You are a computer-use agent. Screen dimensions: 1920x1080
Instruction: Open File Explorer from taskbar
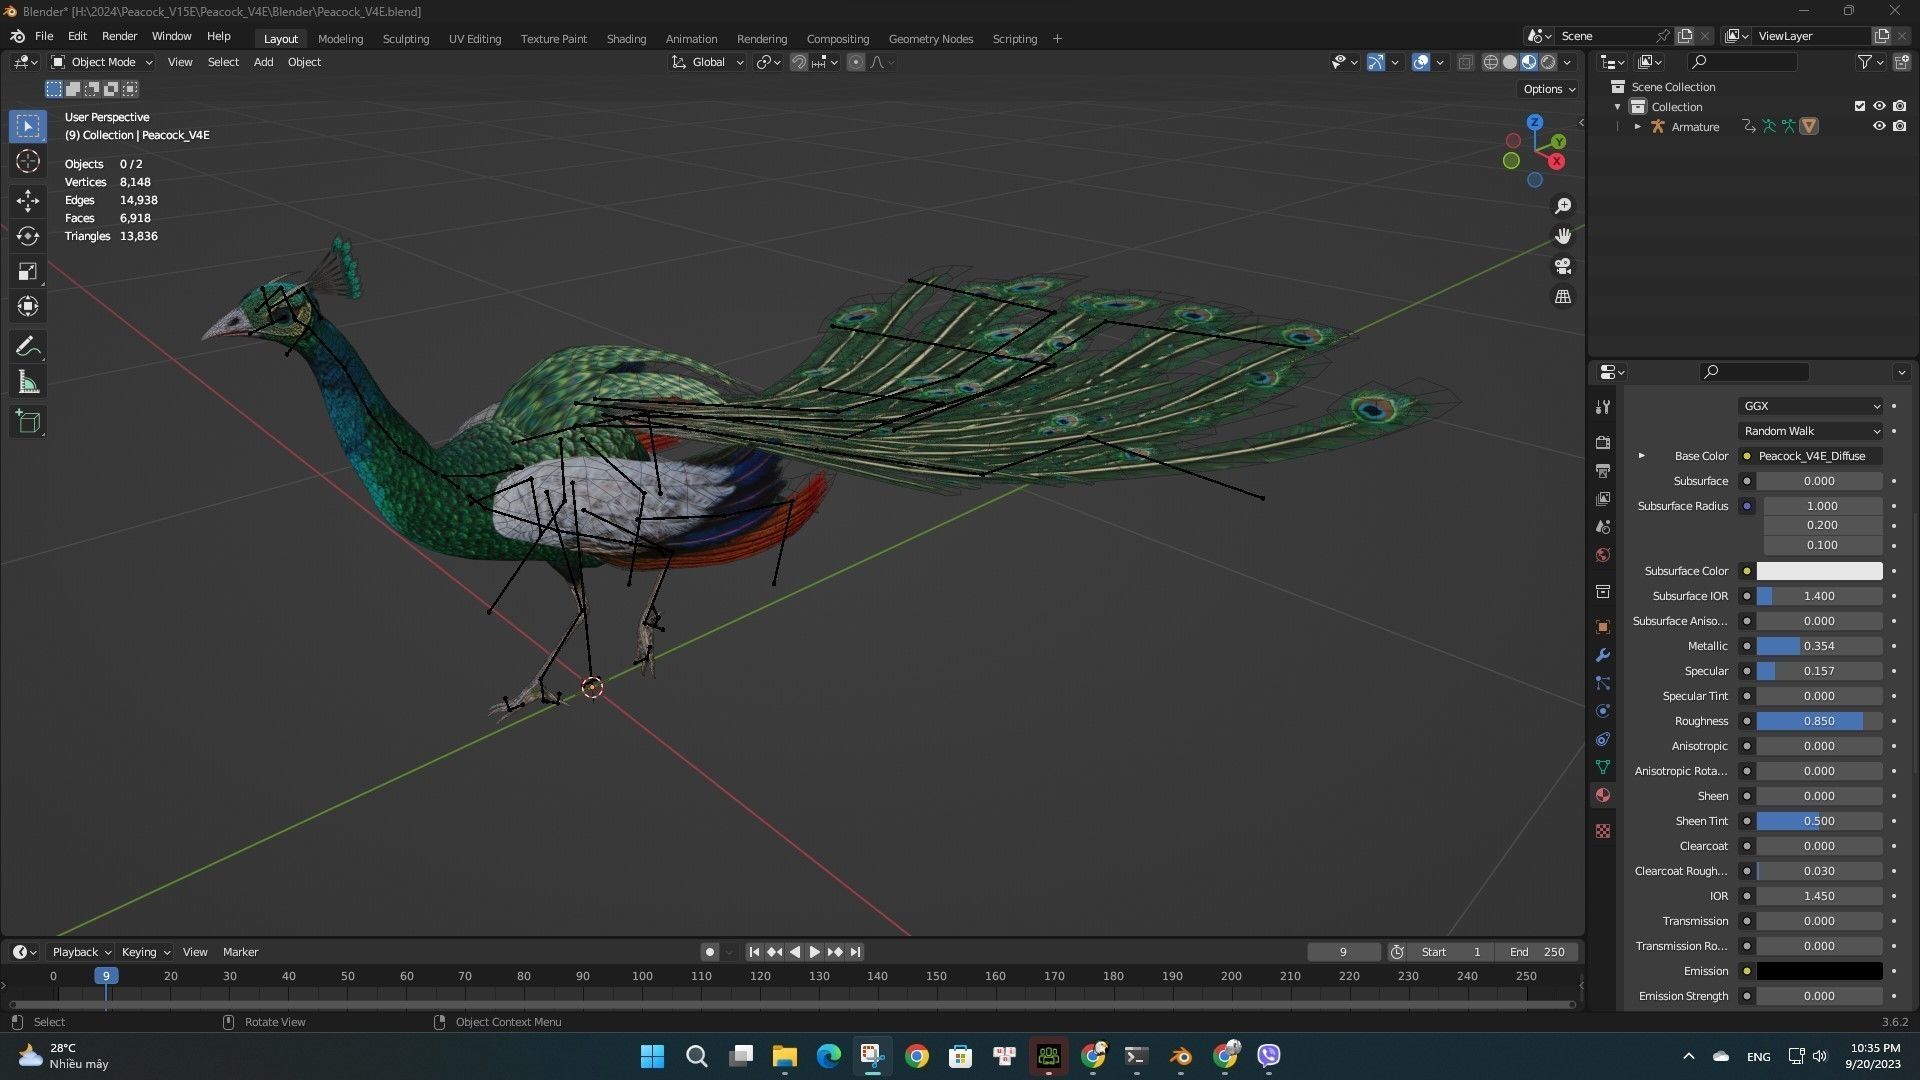785,1056
